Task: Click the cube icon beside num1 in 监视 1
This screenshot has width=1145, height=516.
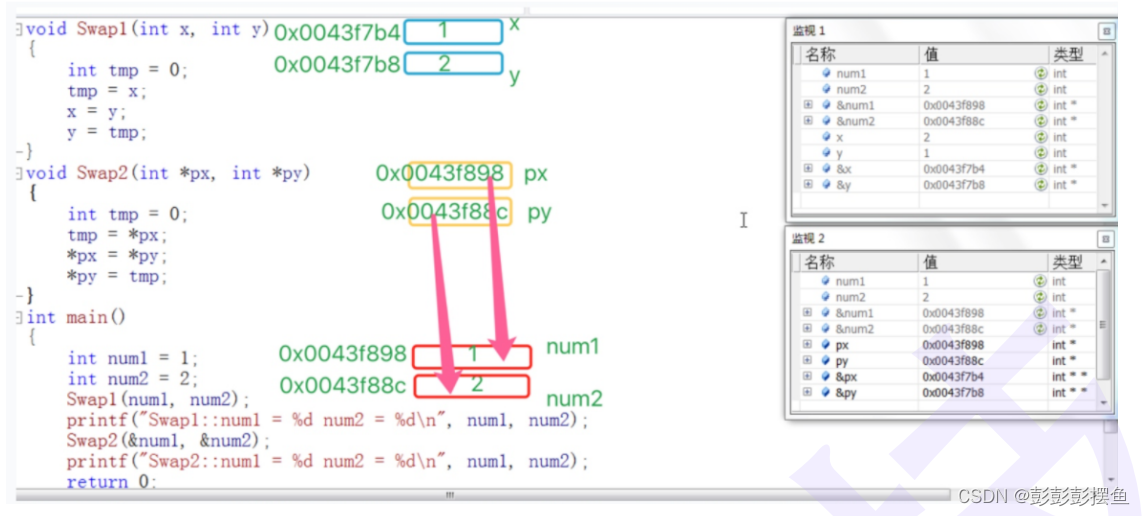Action: coord(827,73)
